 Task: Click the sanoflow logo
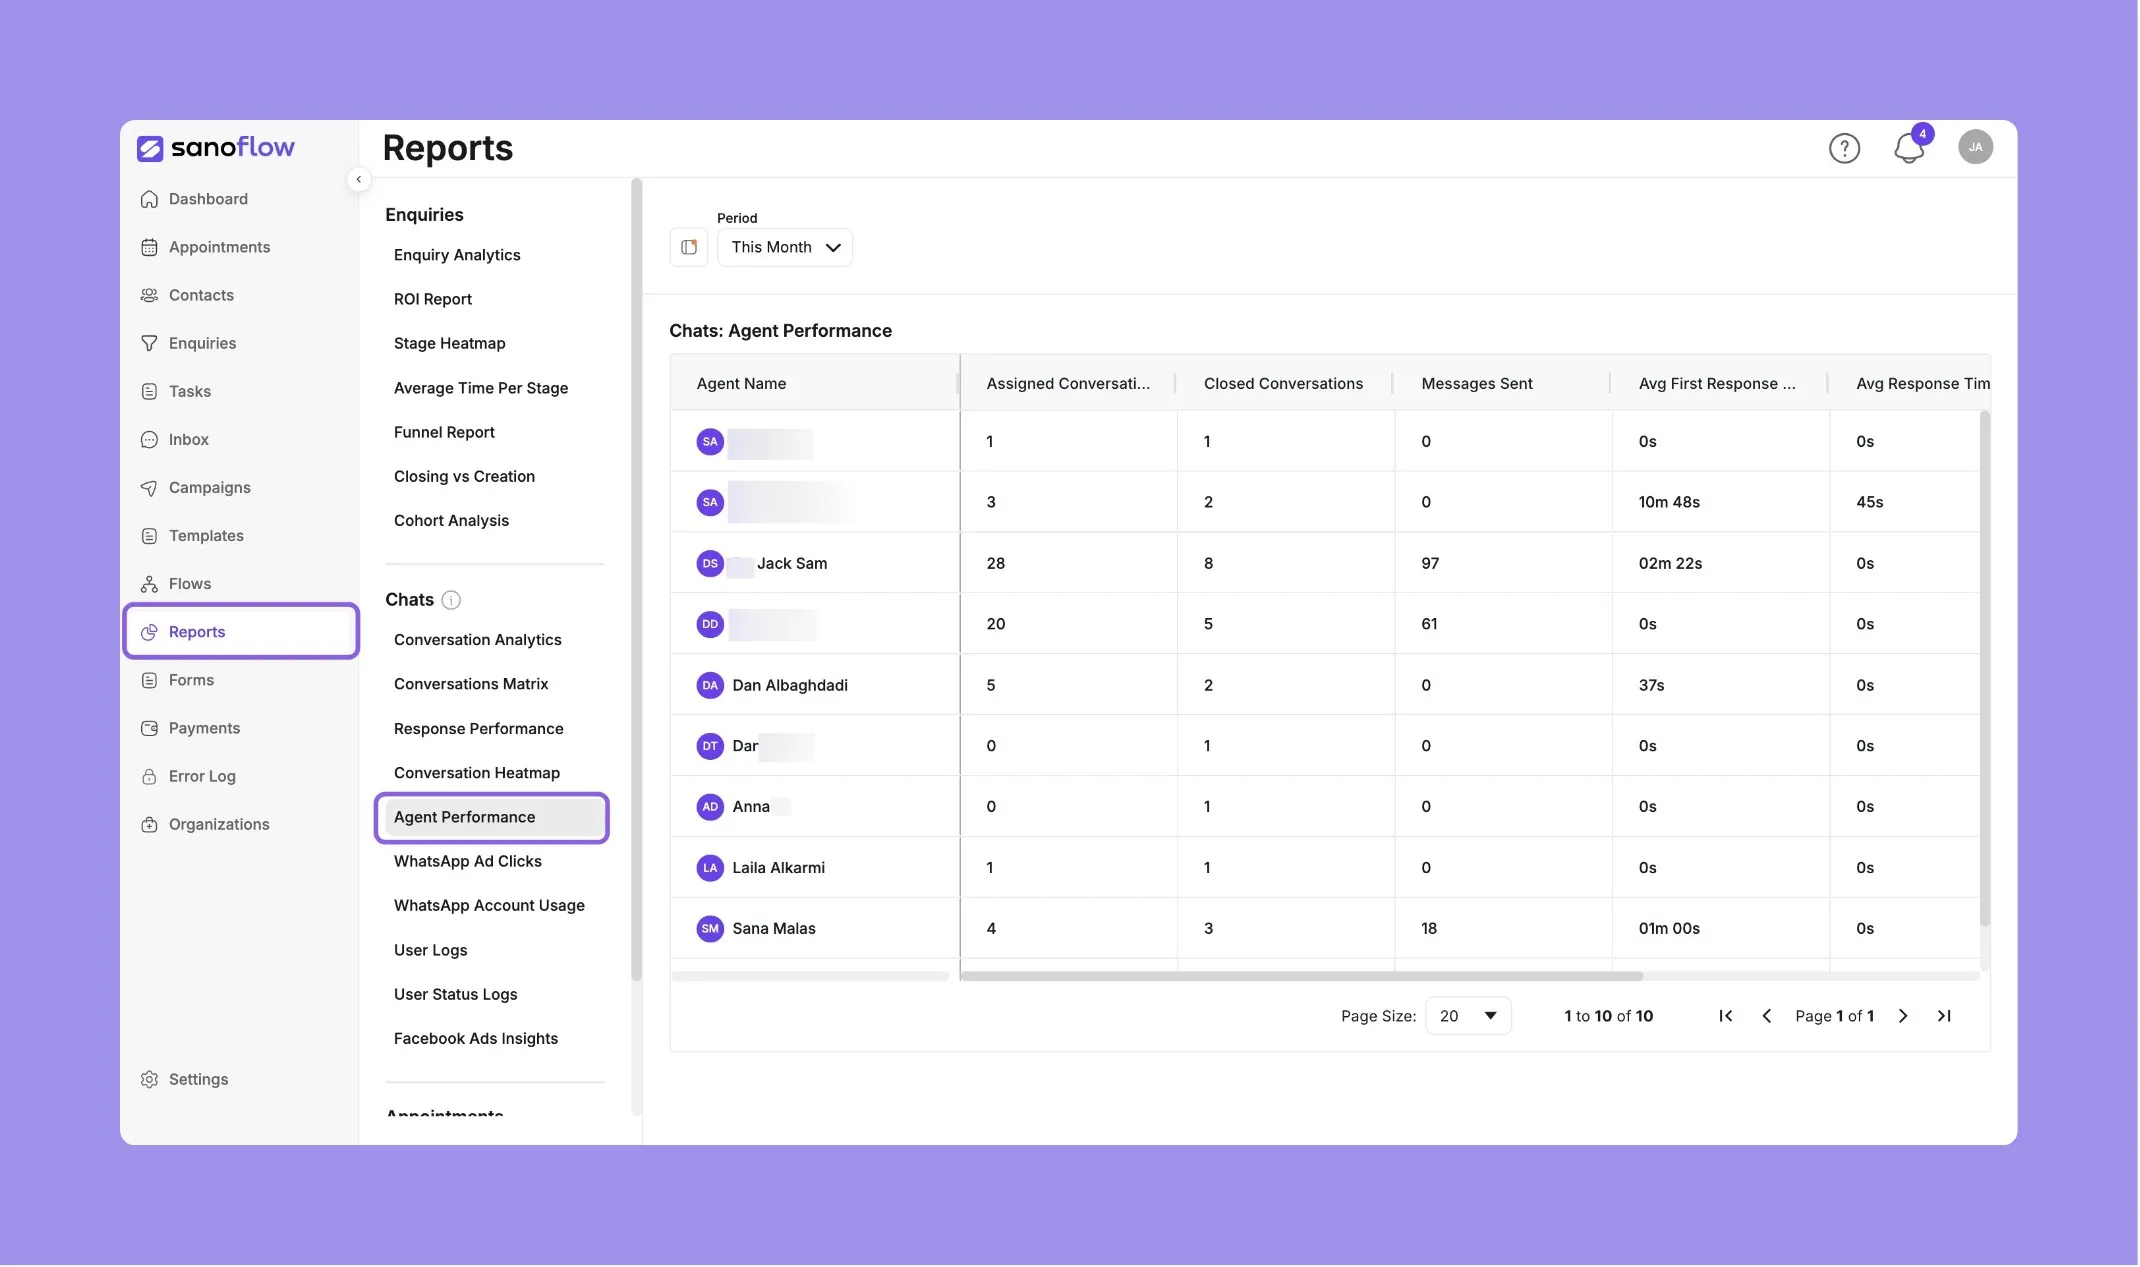pyautogui.click(x=216, y=148)
